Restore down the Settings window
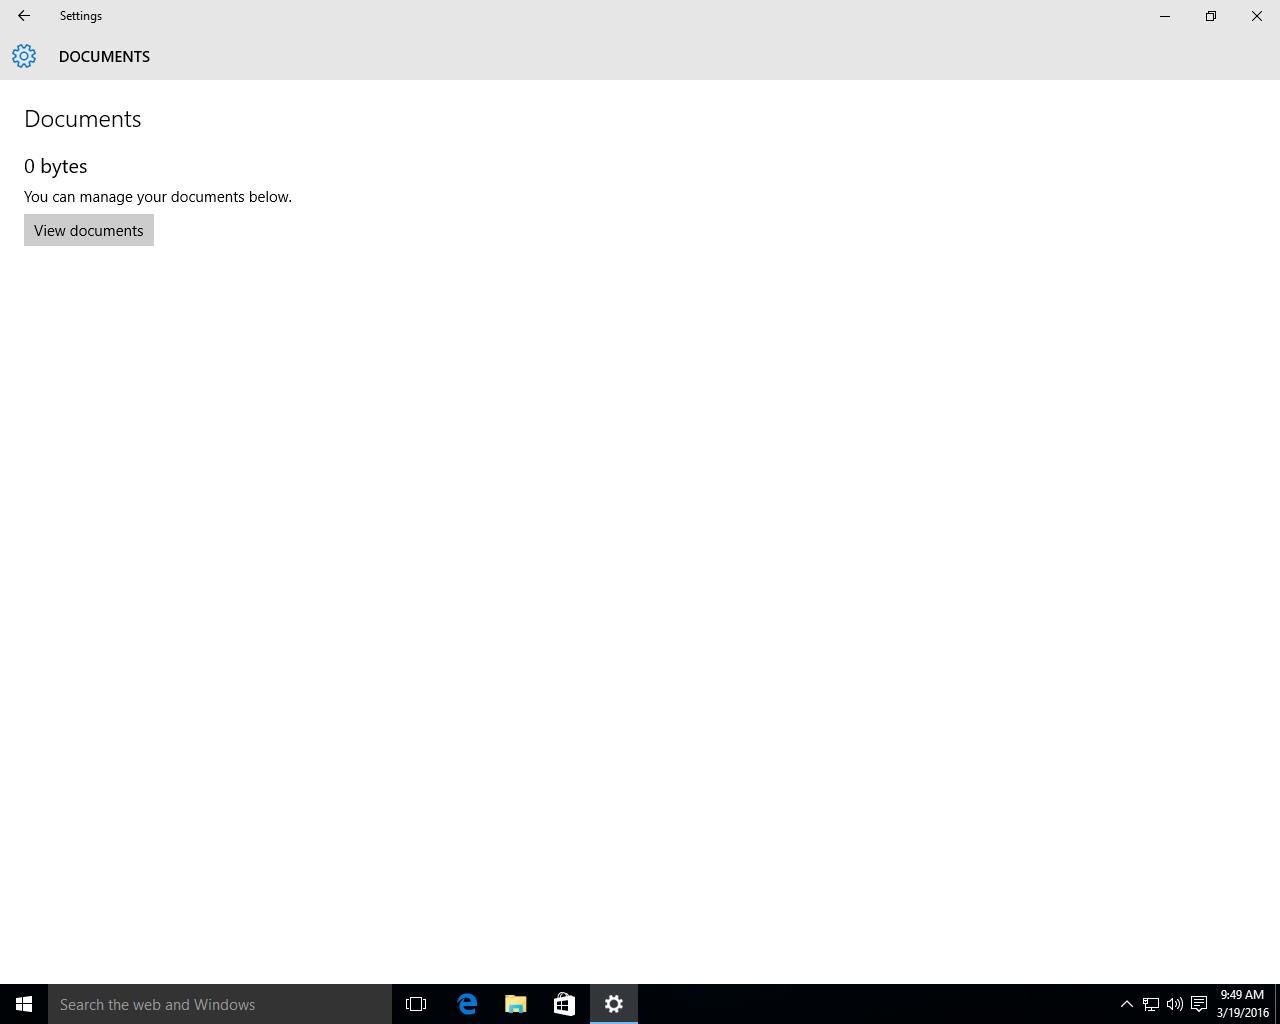The width and height of the screenshot is (1280, 1024). 1211,16
